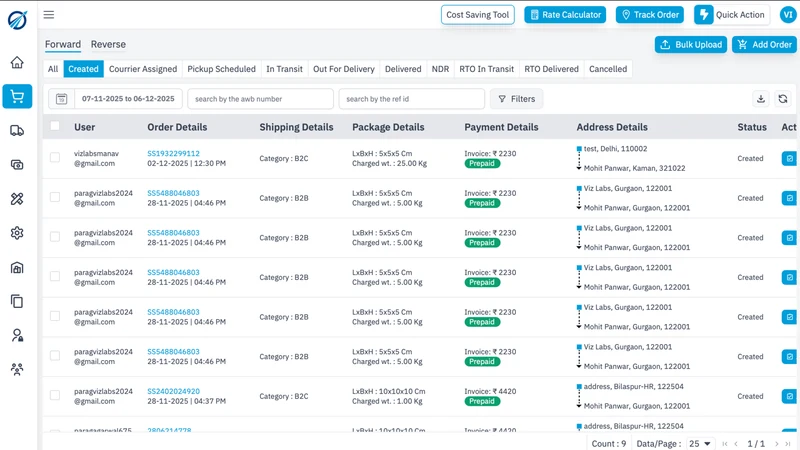Open order link SS2402024920
This screenshot has height=450, width=800.
(173, 391)
